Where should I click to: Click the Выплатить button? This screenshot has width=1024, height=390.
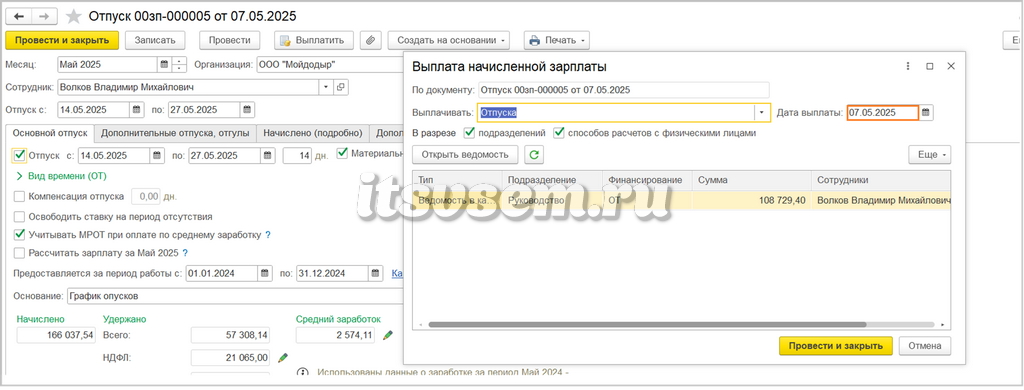pyautogui.click(x=313, y=40)
